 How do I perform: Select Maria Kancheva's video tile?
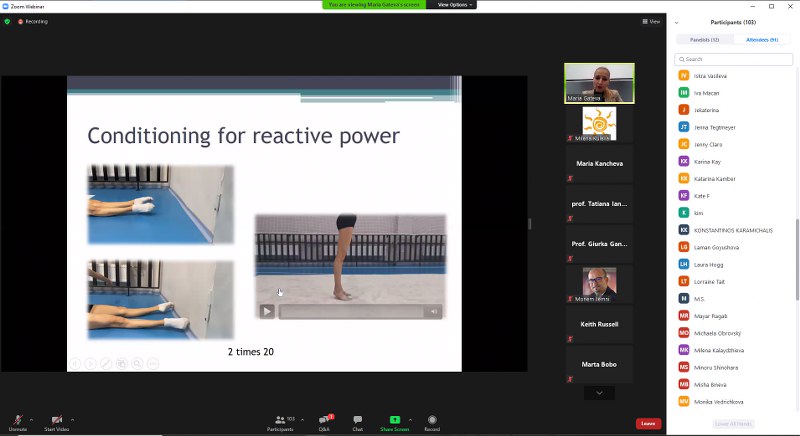pyautogui.click(x=599, y=164)
